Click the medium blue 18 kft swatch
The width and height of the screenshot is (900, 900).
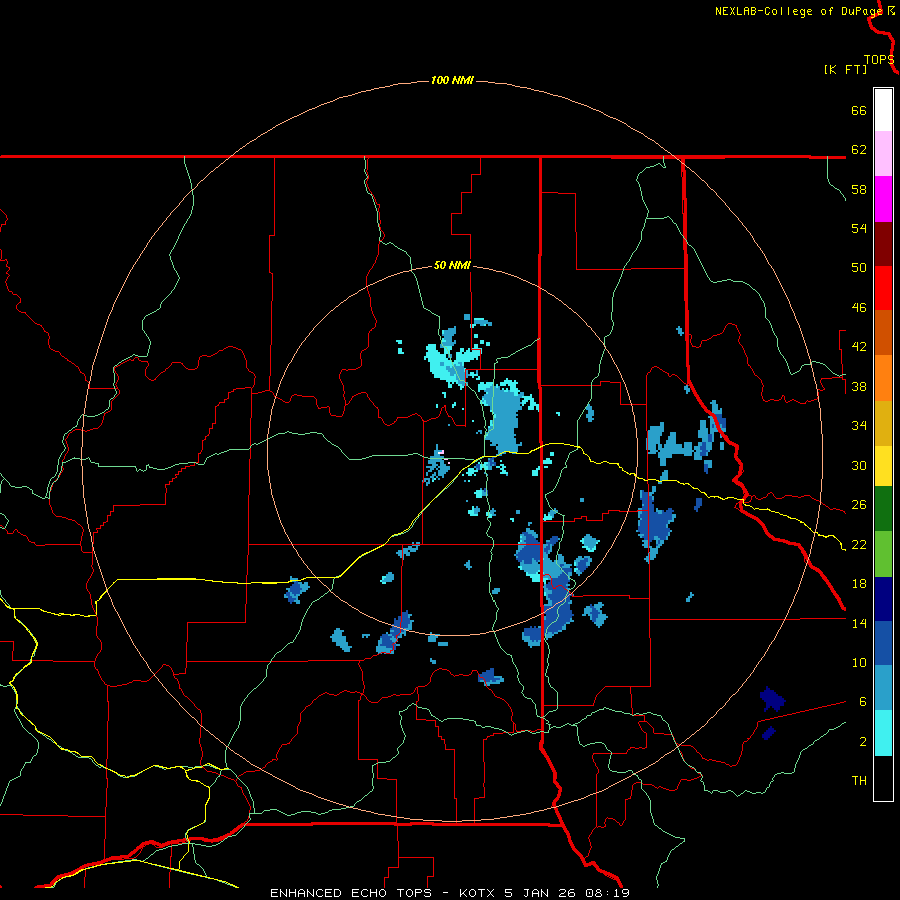click(x=883, y=644)
